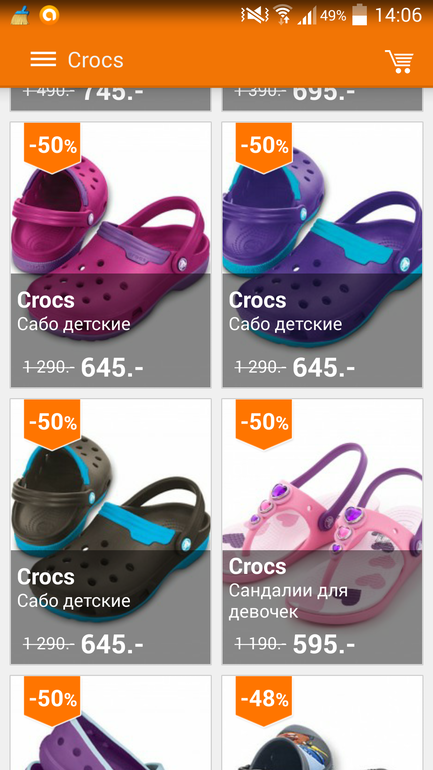The height and width of the screenshot is (770, 433).
Task: Tap the orange circle notification icon
Action: pyautogui.click(x=49, y=15)
